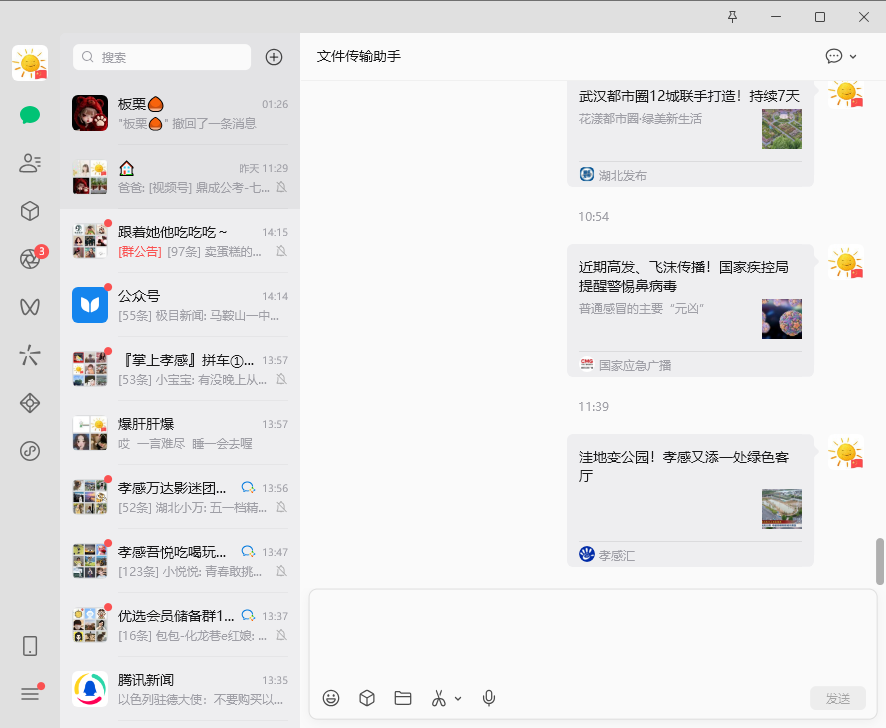Click the park article thumbnail image
The height and width of the screenshot is (728, 886).
click(782, 509)
